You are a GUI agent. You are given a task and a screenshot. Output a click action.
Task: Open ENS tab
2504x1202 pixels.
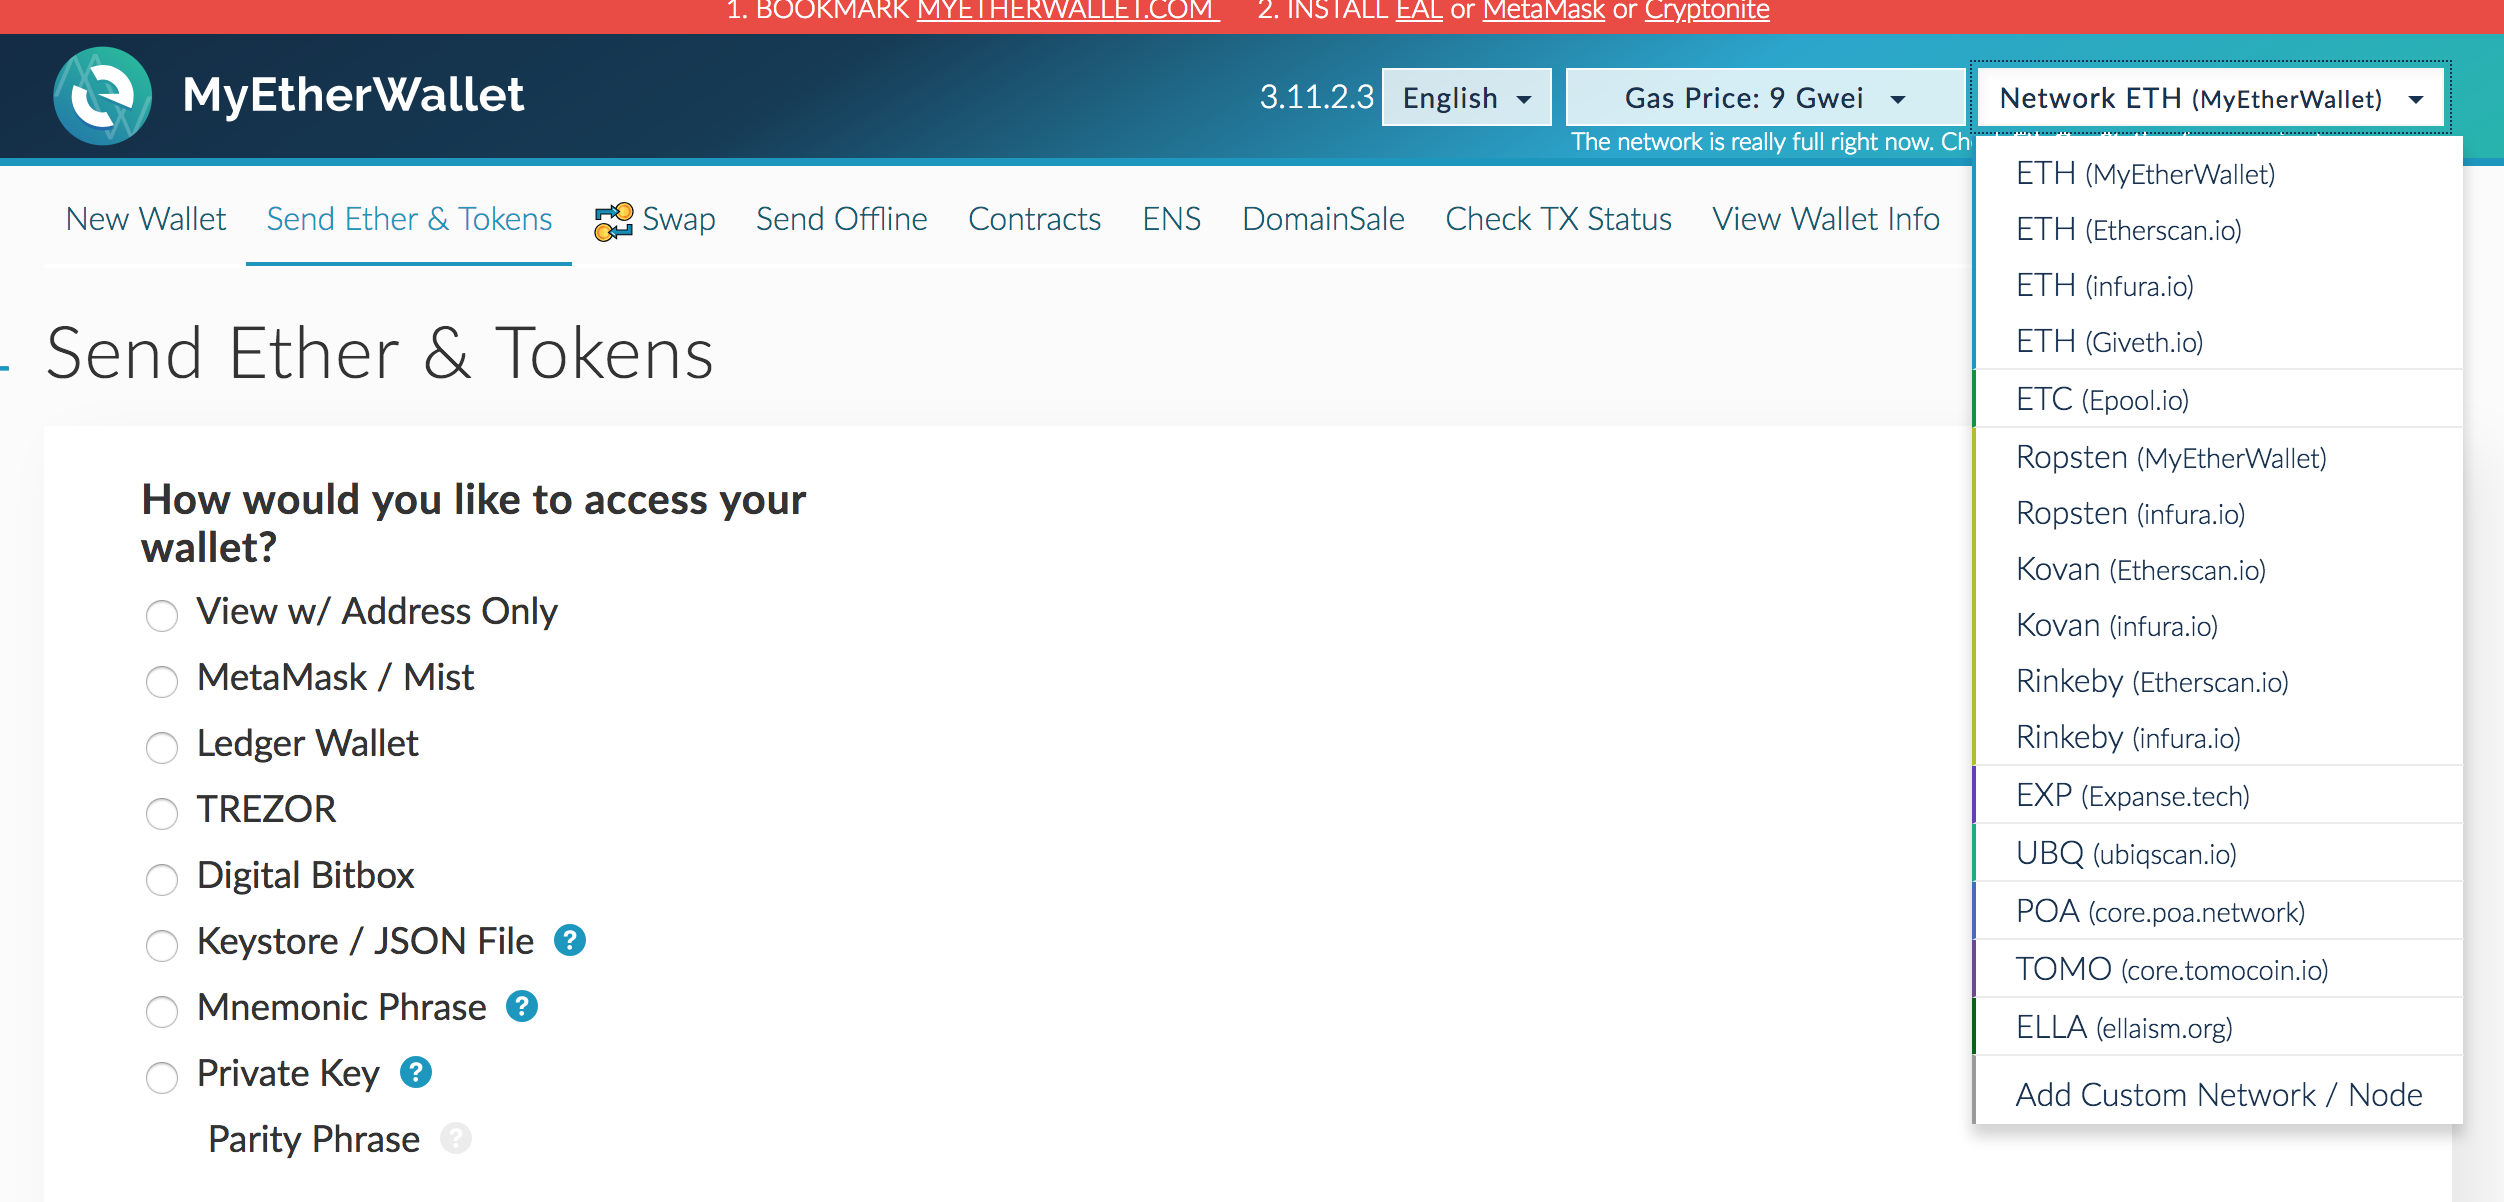point(1172,219)
